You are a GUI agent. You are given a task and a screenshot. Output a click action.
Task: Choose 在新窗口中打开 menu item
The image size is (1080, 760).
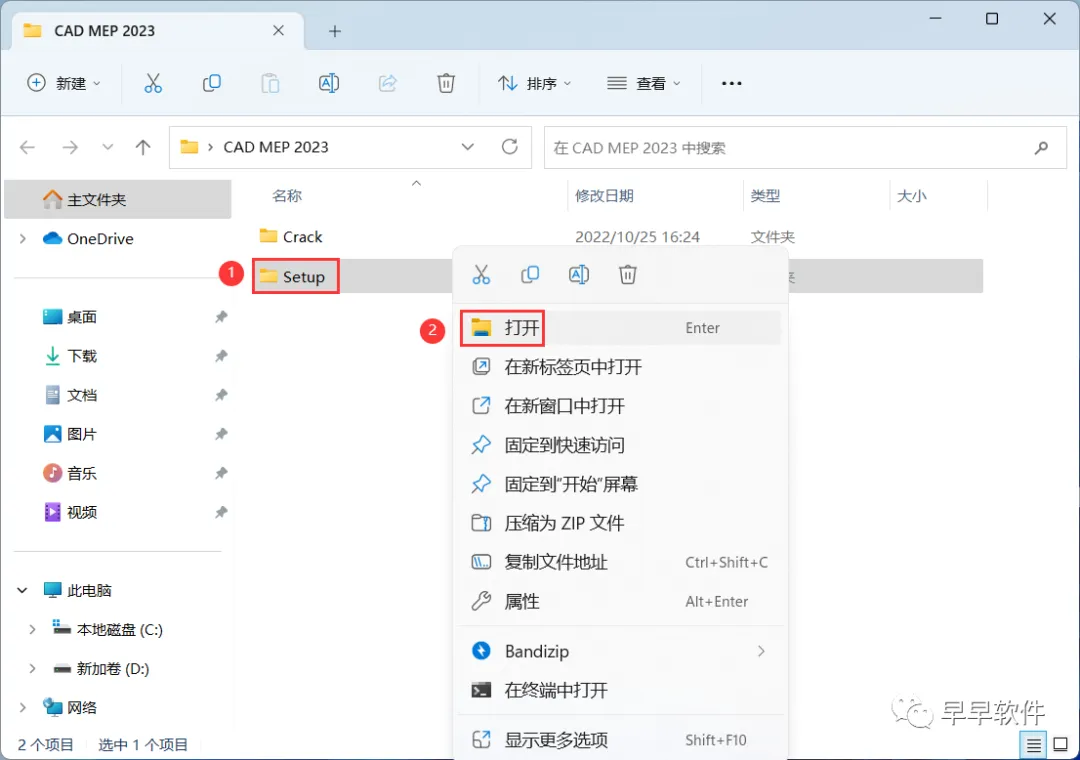(x=620, y=406)
